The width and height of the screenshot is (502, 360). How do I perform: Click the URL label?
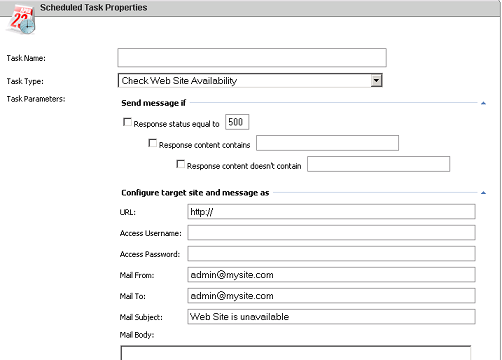coord(128,212)
